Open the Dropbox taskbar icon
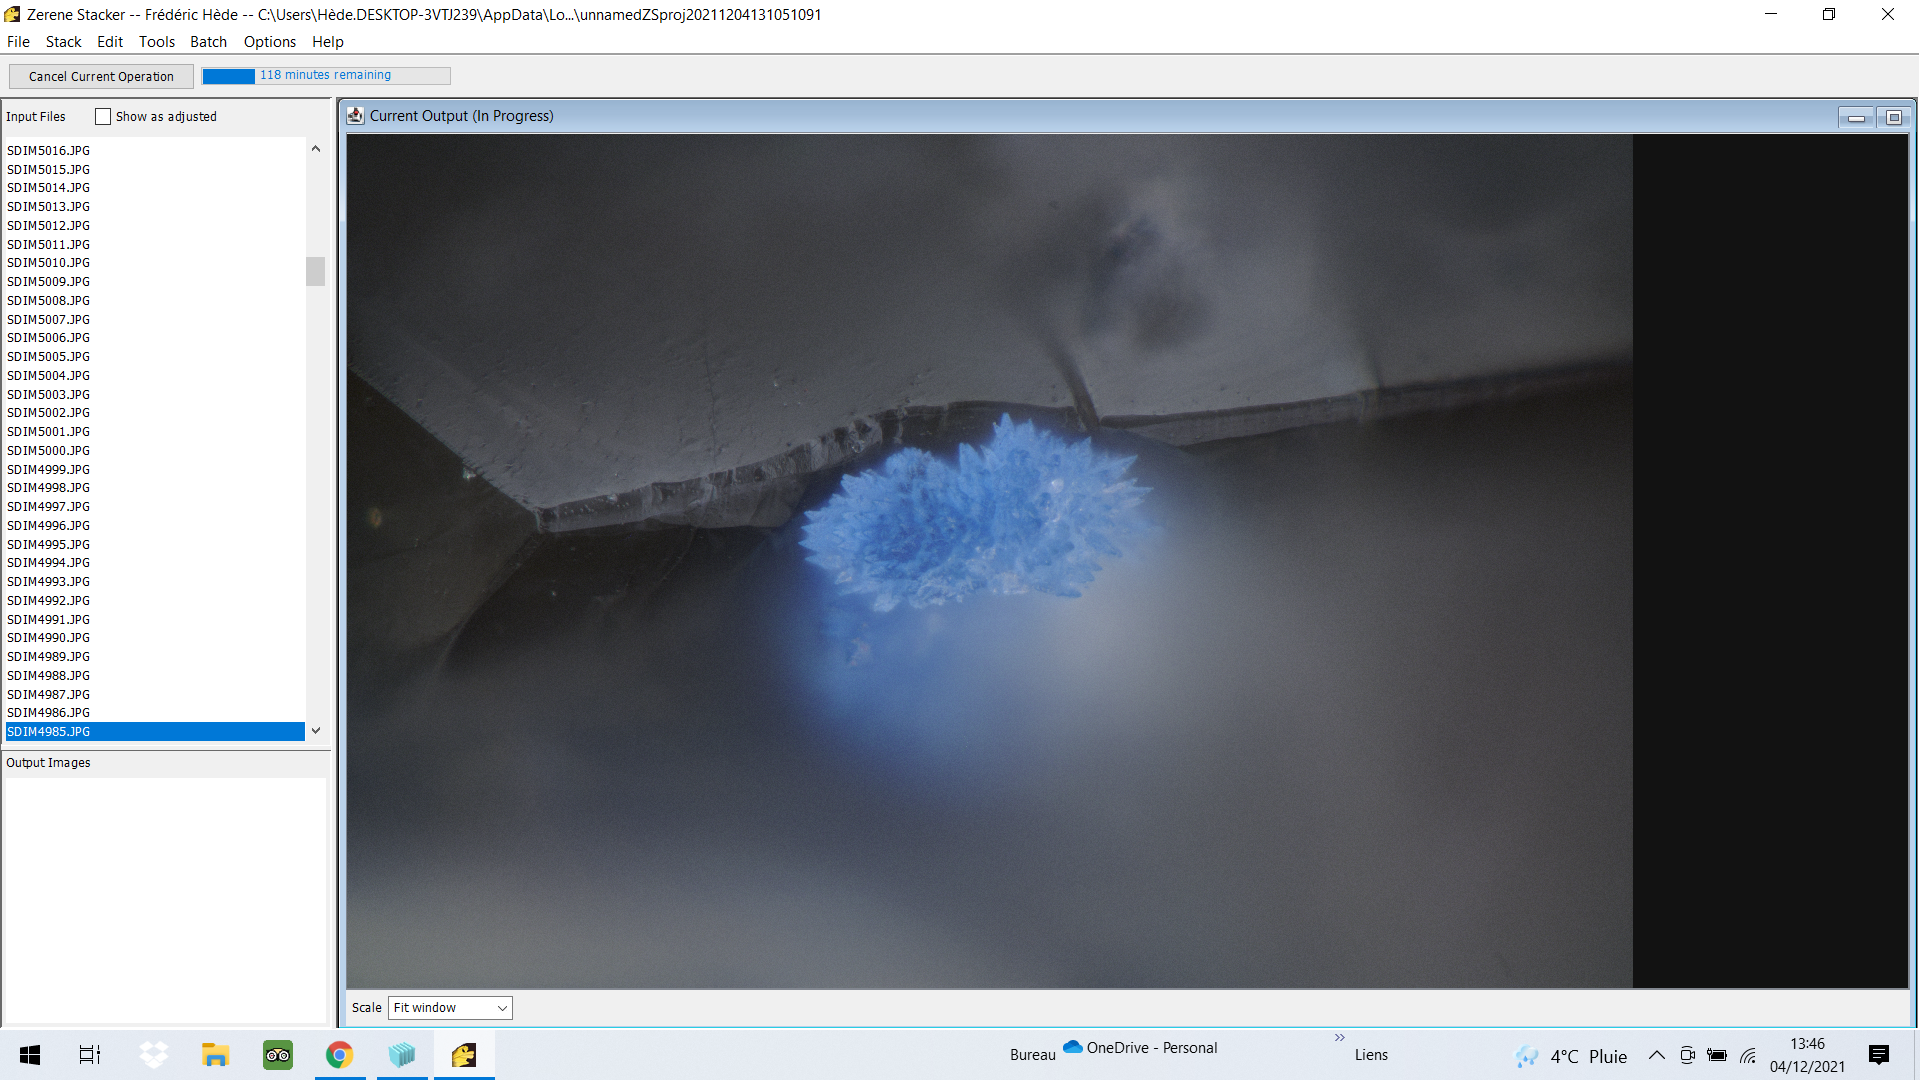Screen dimensions: 1920x1080 point(153,1055)
